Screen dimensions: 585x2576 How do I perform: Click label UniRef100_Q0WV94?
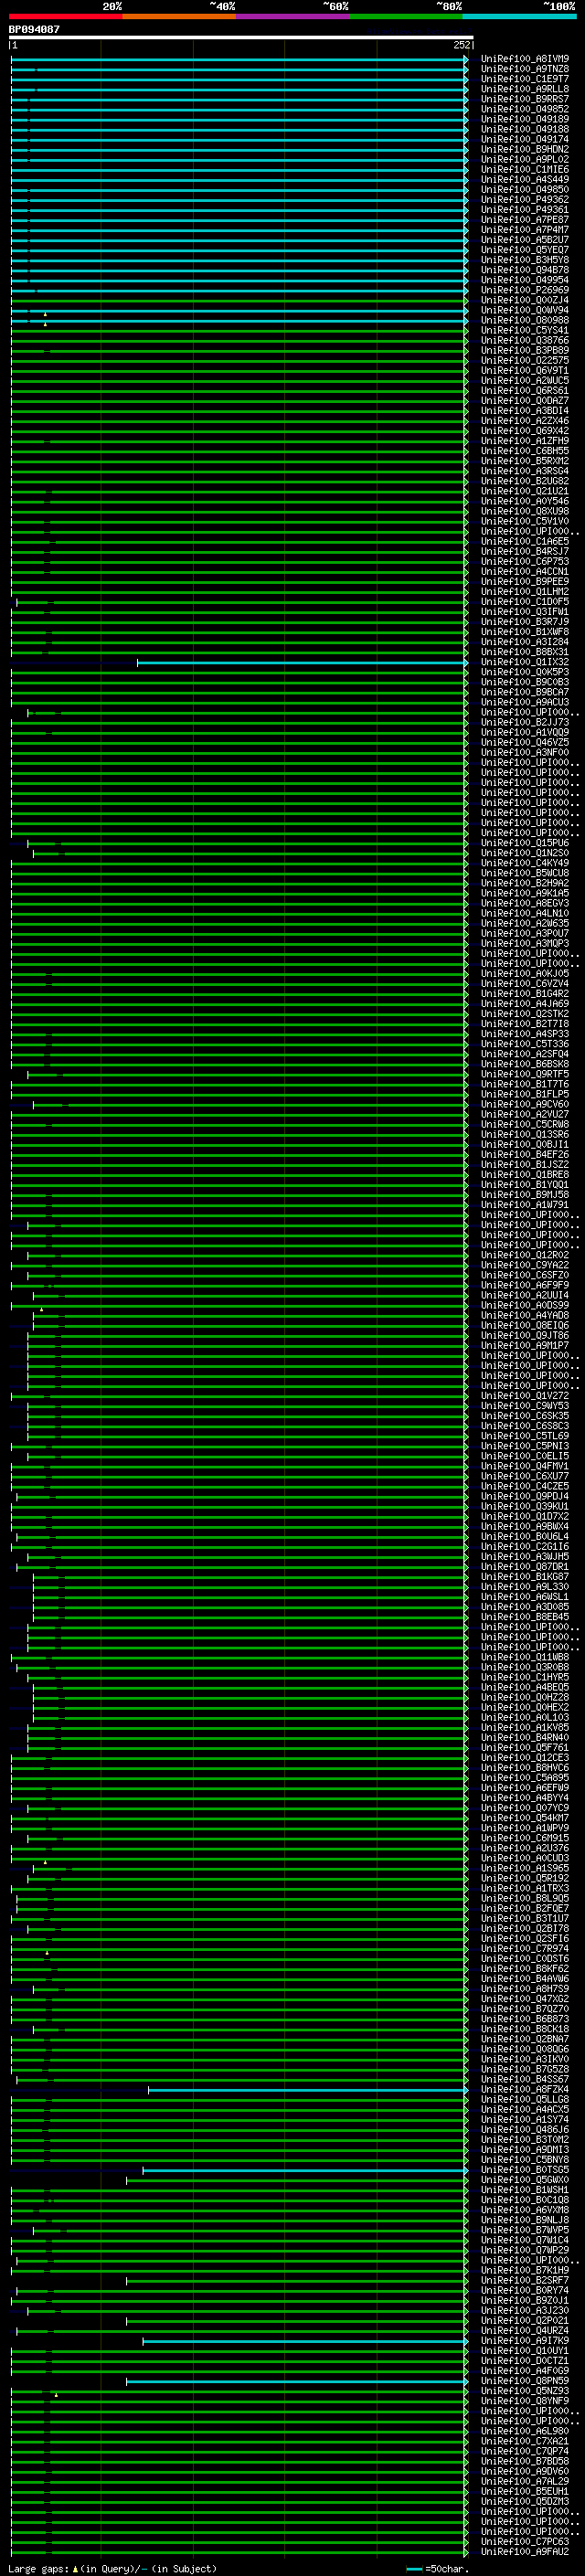tap(524, 310)
